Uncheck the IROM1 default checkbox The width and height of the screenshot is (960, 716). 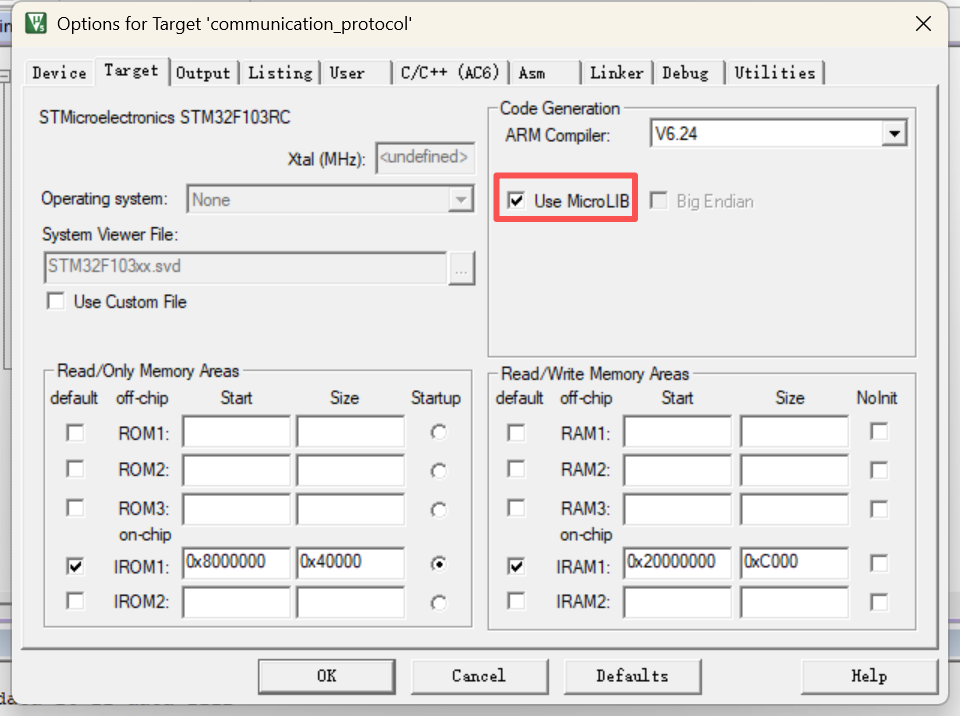click(75, 566)
